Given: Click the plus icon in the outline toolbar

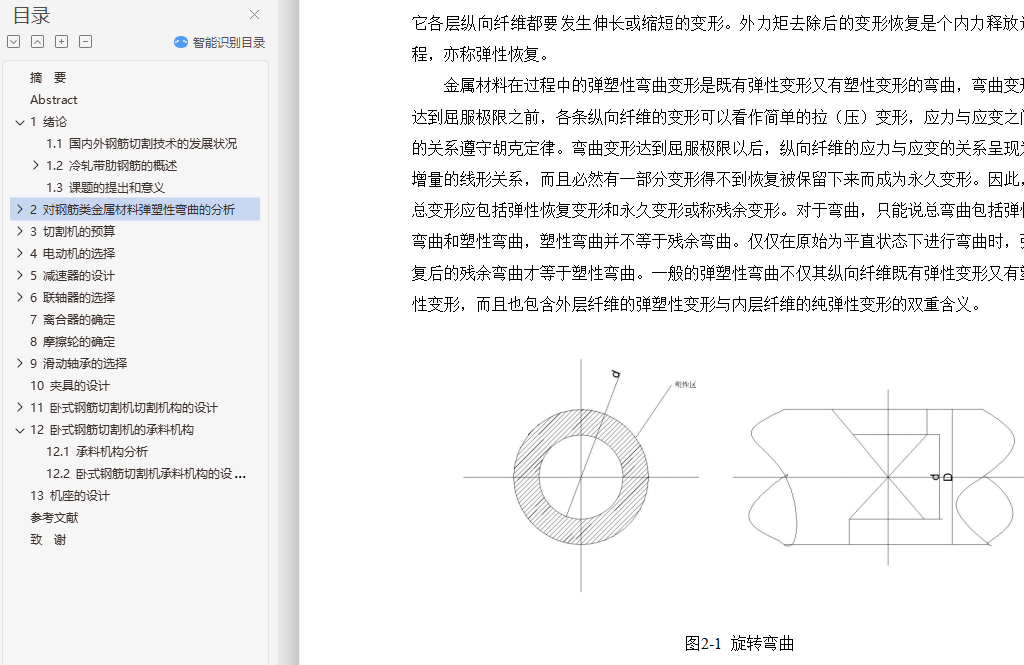Looking at the screenshot, I should pos(61,42).
